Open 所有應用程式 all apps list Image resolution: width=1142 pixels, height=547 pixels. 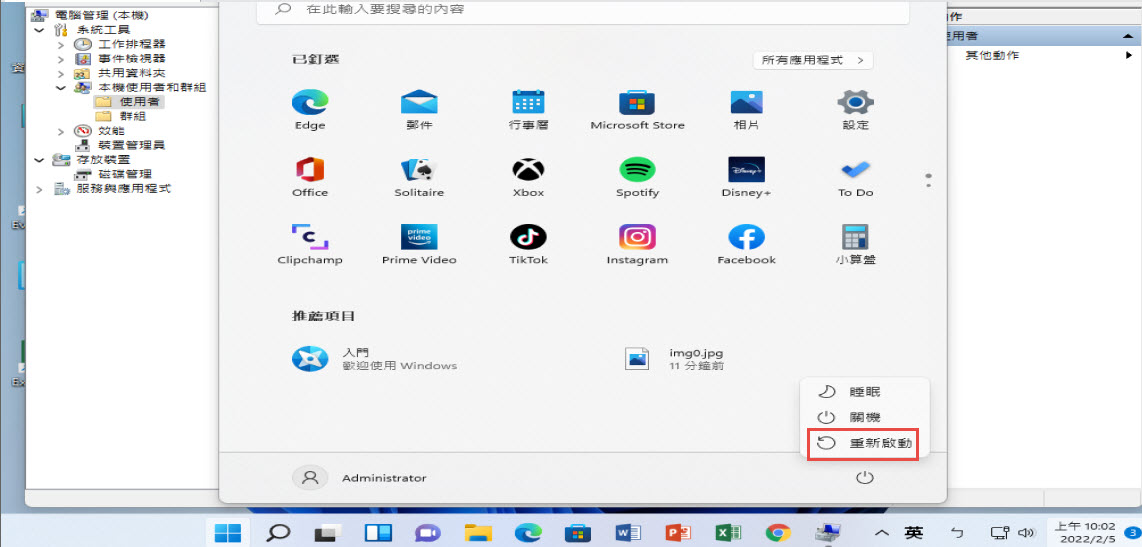pos(813,60)
